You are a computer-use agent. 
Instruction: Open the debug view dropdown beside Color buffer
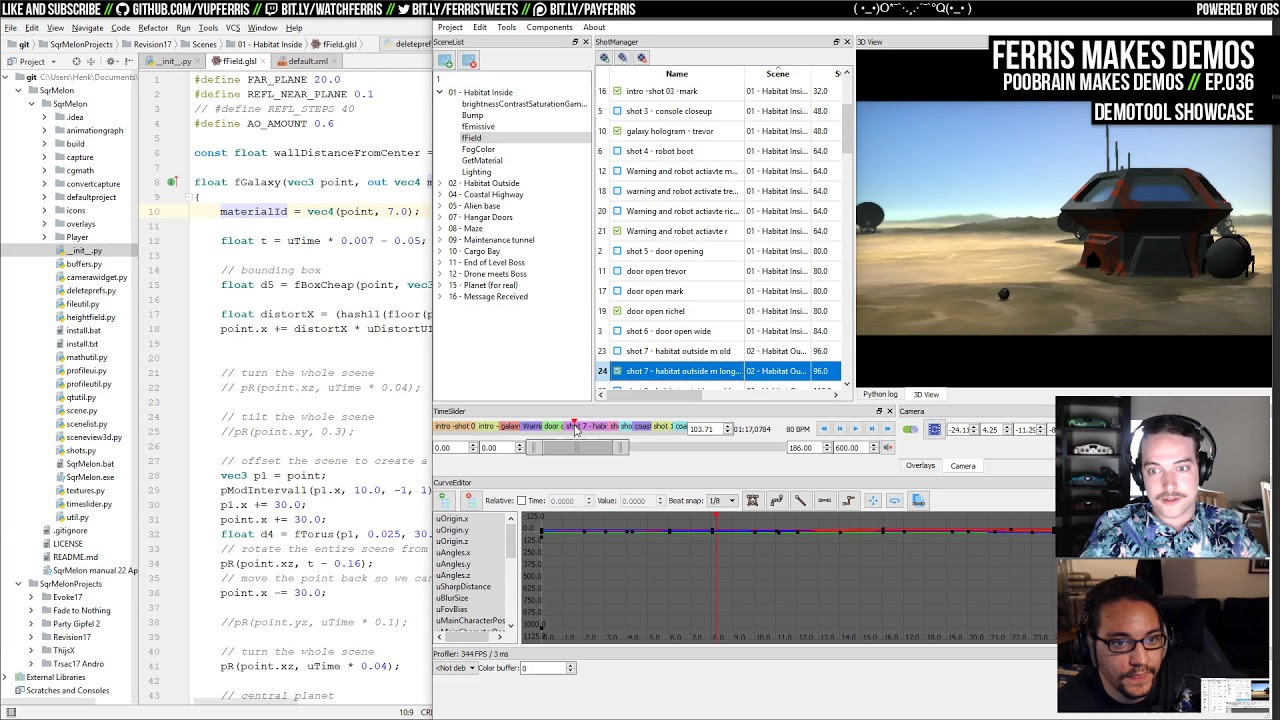[454, 668]
